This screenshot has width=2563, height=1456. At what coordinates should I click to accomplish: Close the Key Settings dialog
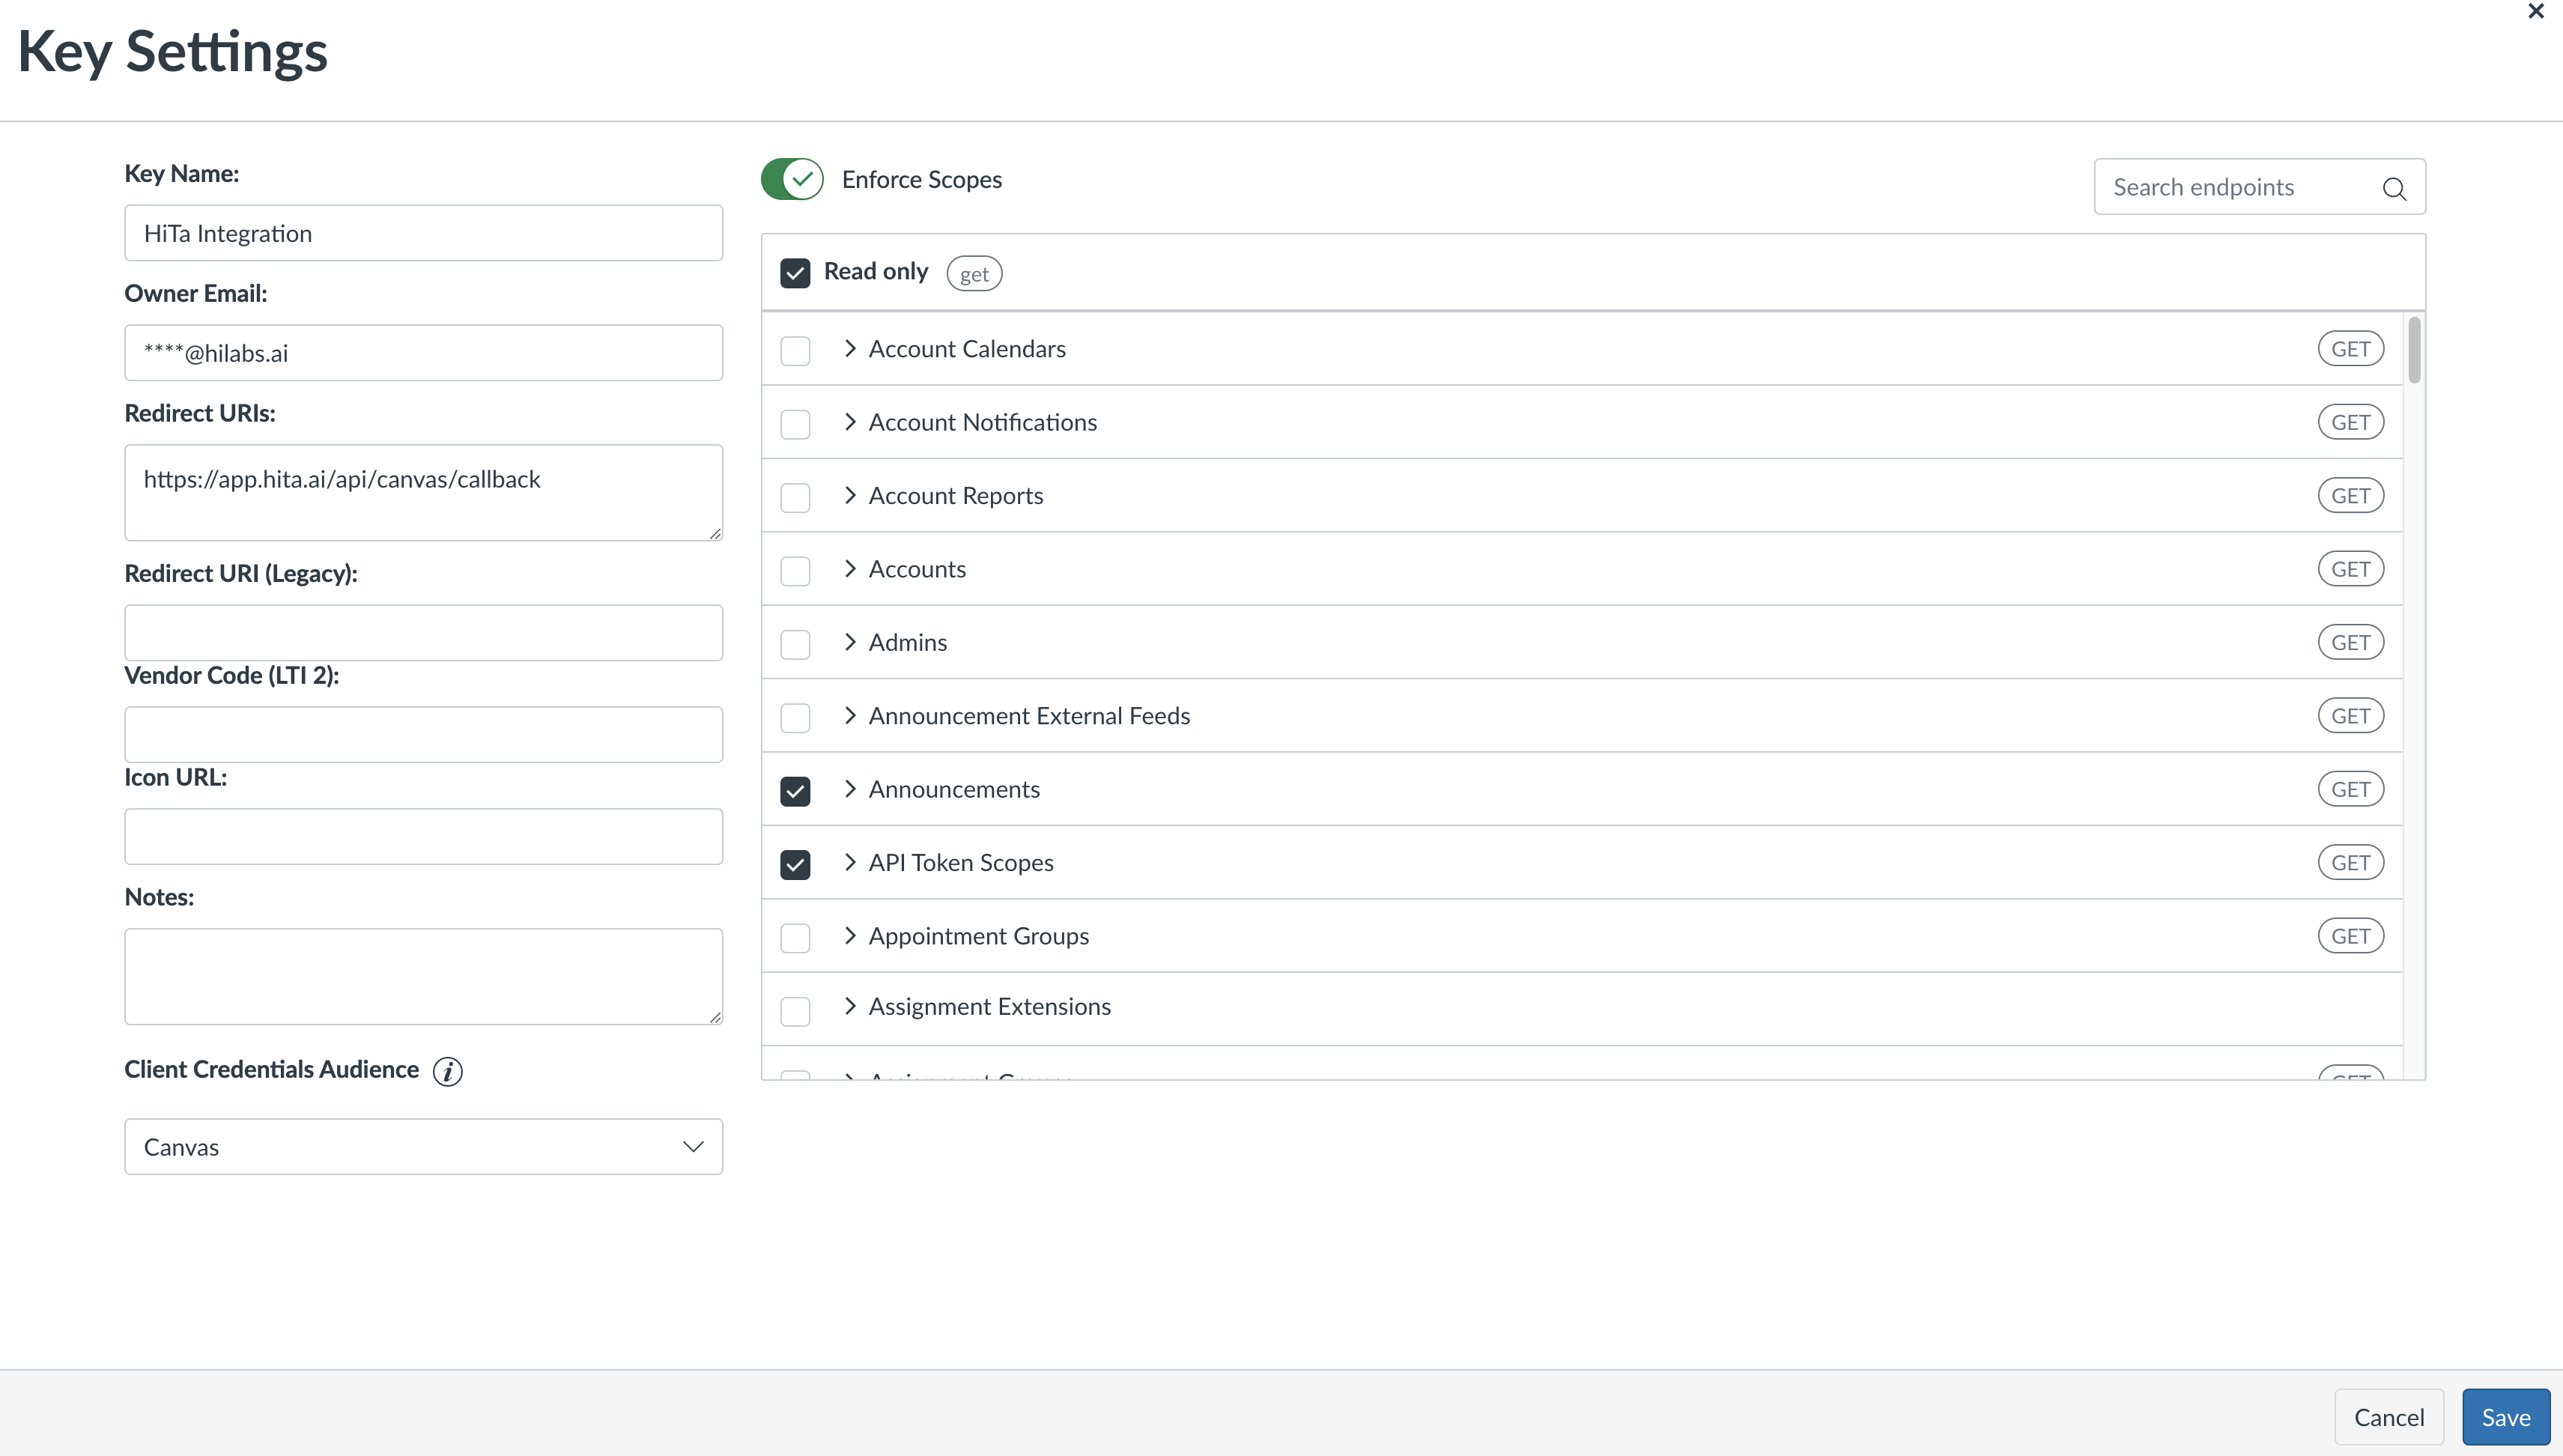pos(2535,11)
